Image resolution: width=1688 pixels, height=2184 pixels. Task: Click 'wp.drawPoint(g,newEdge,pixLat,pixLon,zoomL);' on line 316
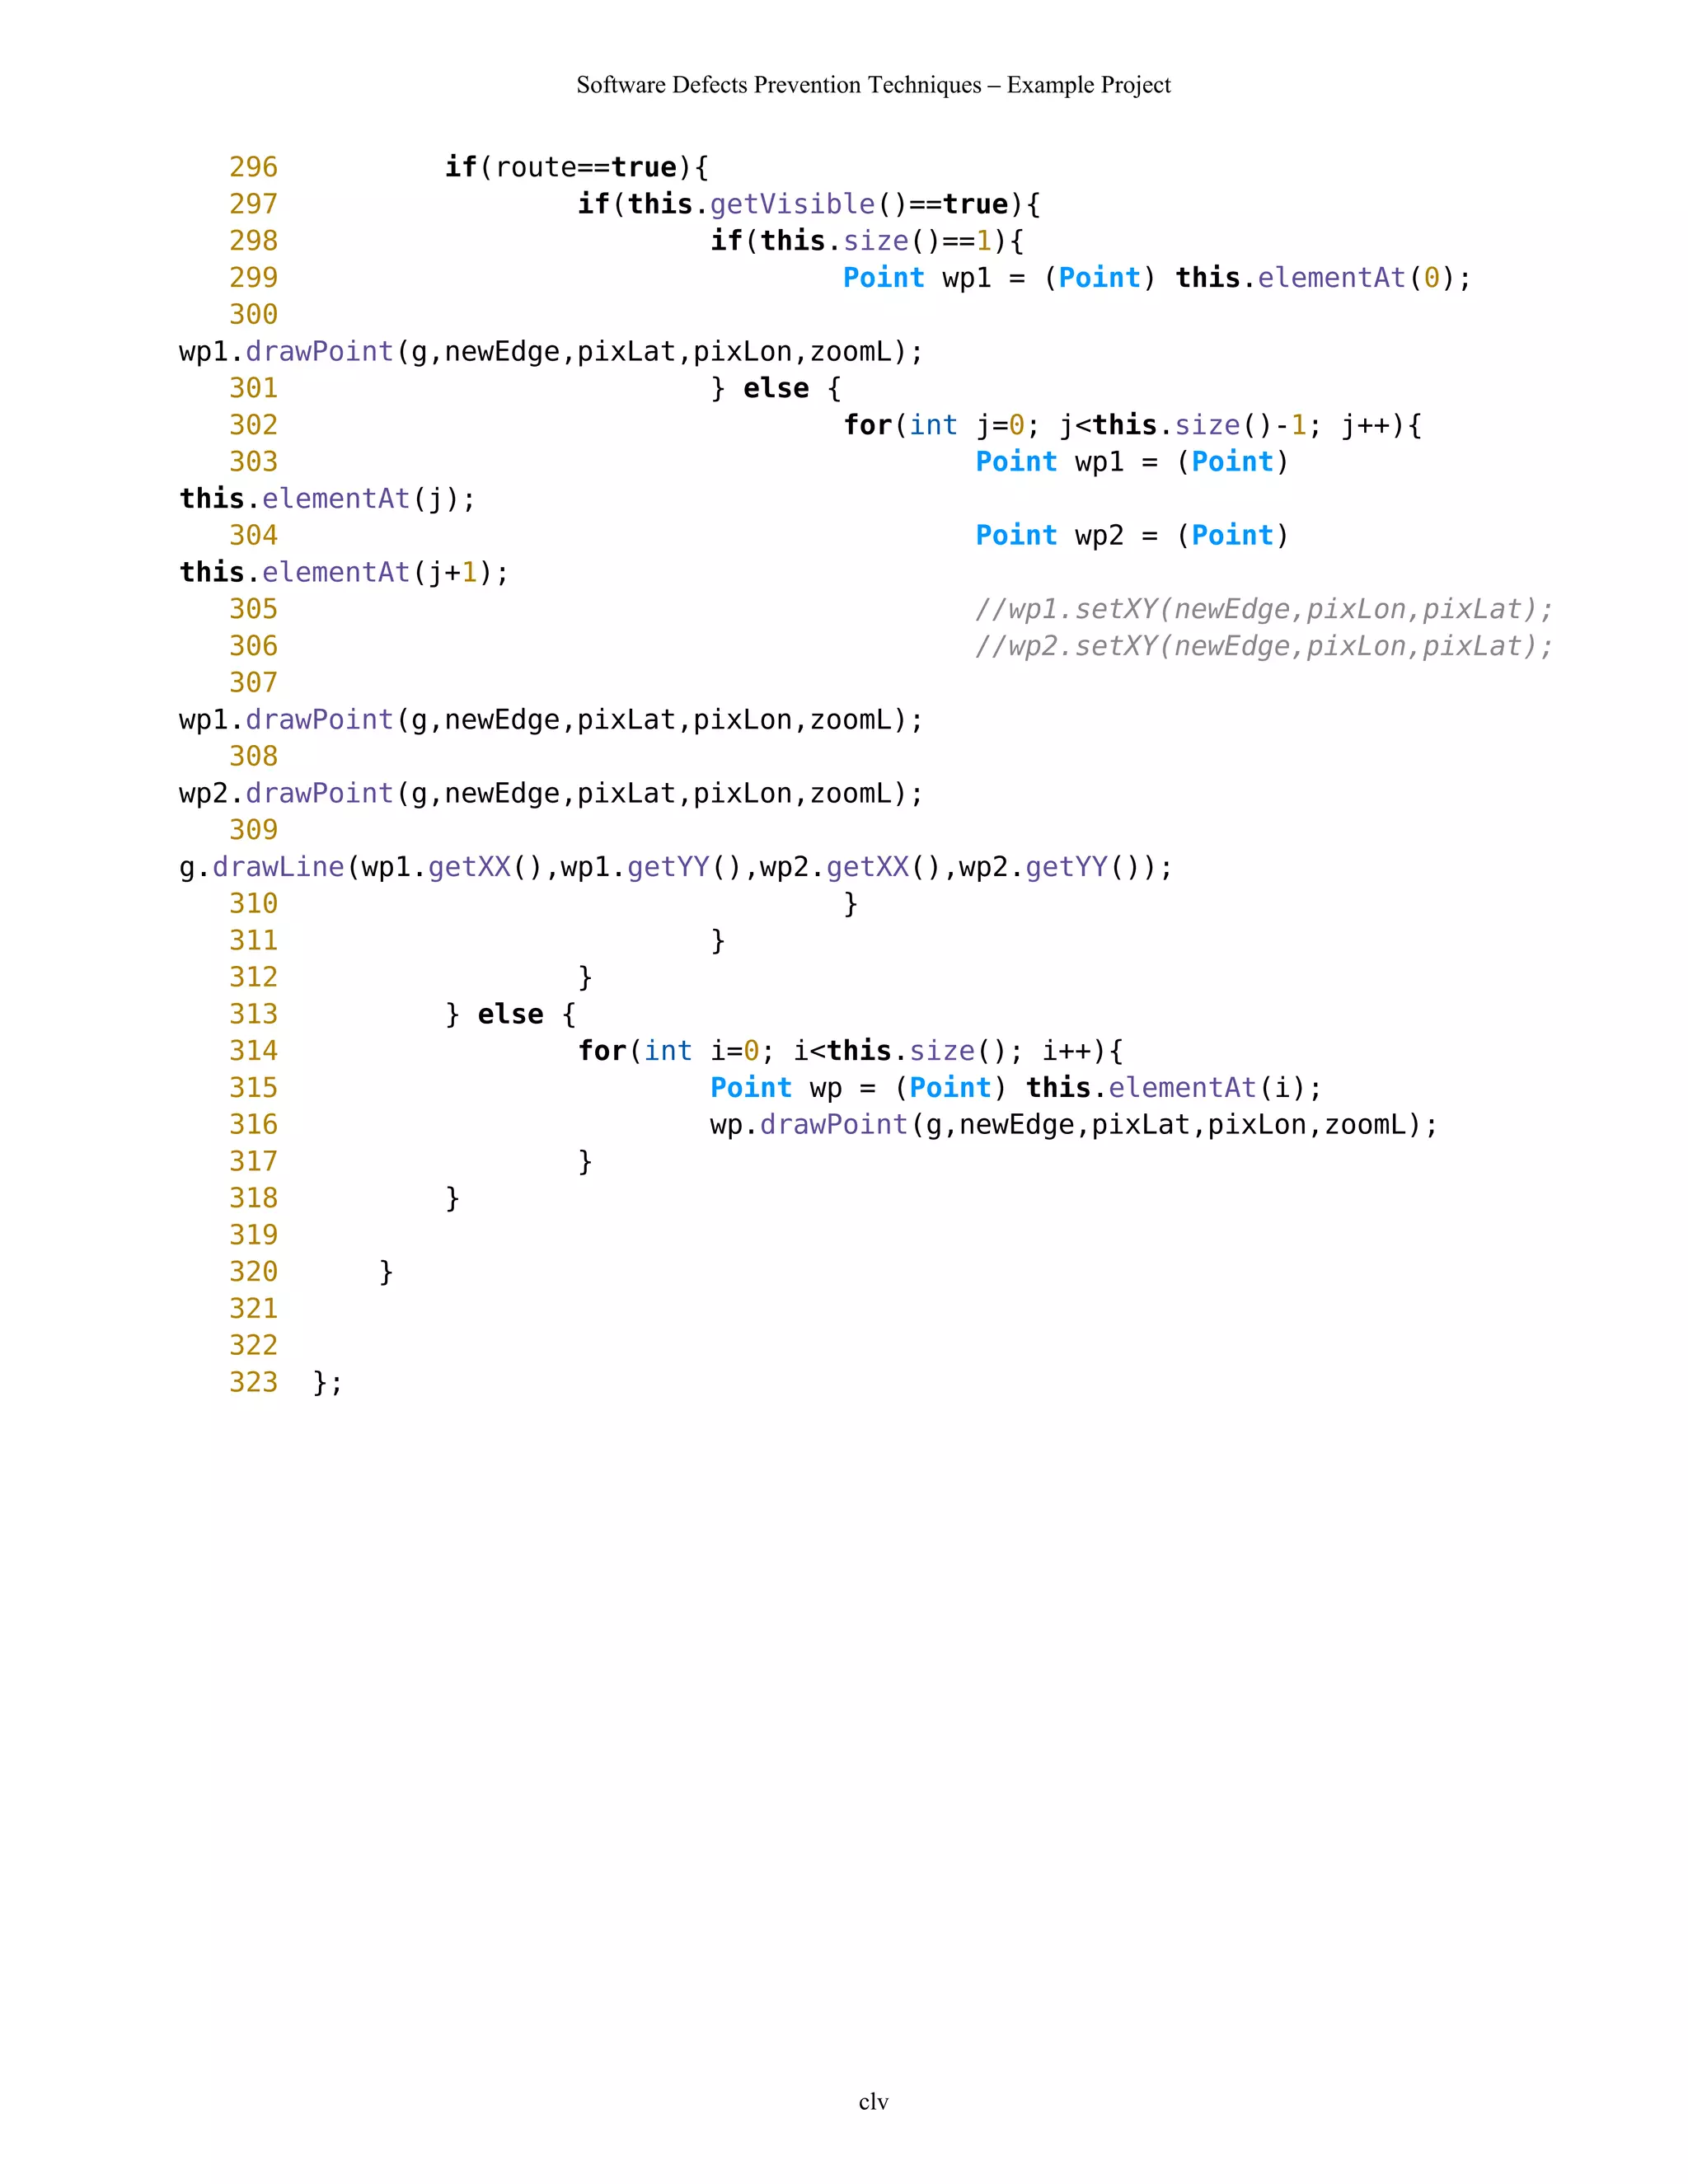(1074, 1125)
